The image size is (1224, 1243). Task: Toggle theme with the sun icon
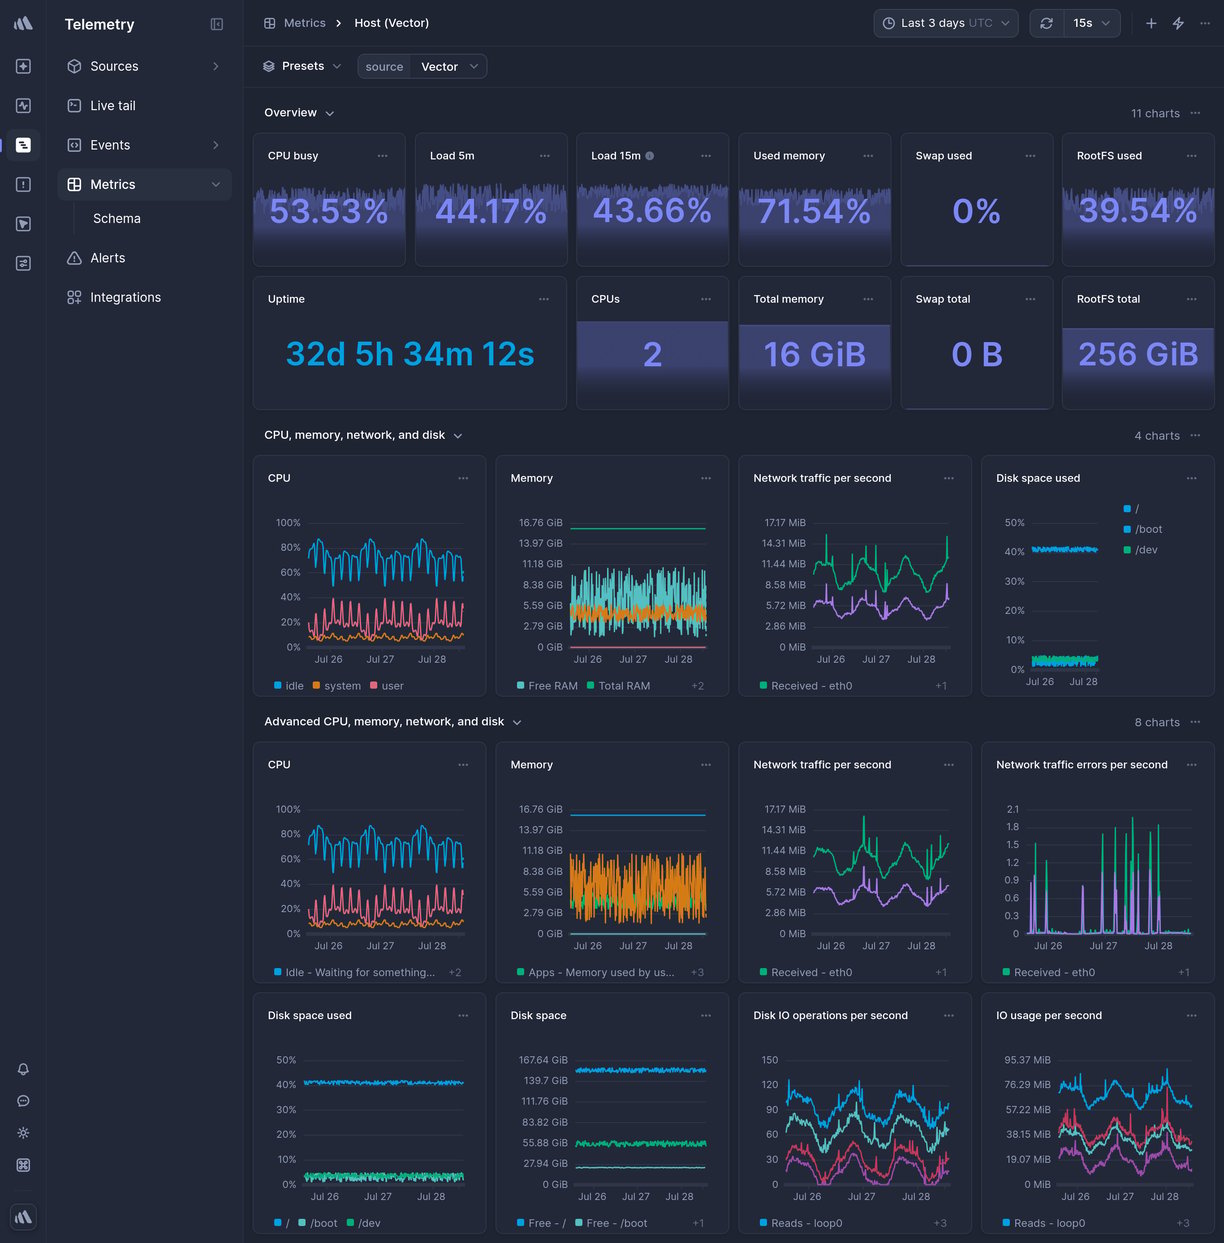pos(23,1133)
